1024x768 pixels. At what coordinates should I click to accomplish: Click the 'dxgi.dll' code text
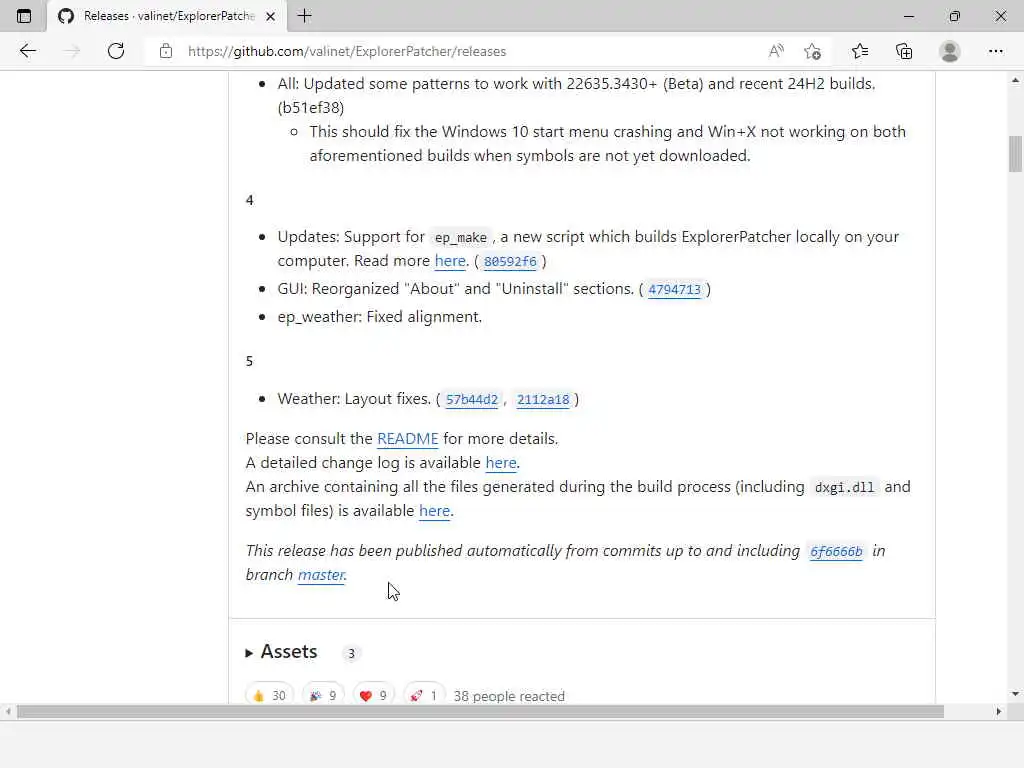[844, 488]
